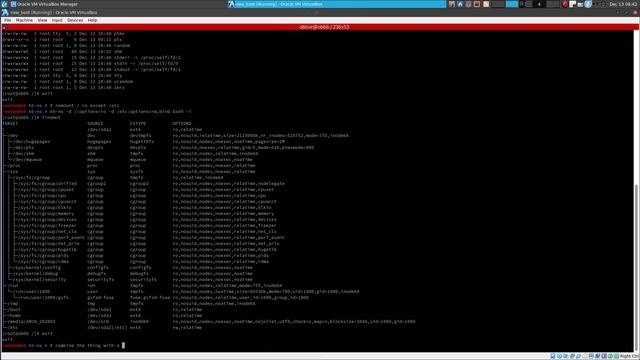Viewport: 640px width, 360px height.
Task: Select the highlighted blue workspace in the switcher
Action: 512,4
